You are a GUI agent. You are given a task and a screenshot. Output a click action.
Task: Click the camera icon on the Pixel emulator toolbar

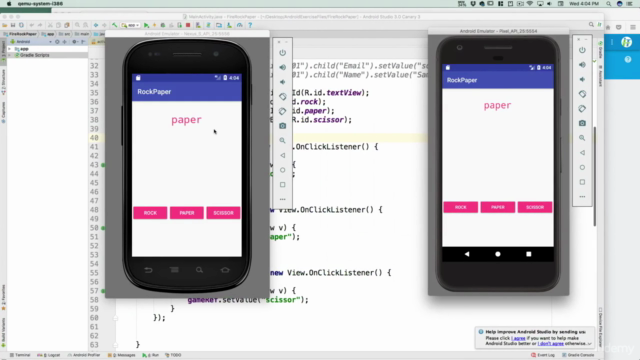click(x=582, y=123)
